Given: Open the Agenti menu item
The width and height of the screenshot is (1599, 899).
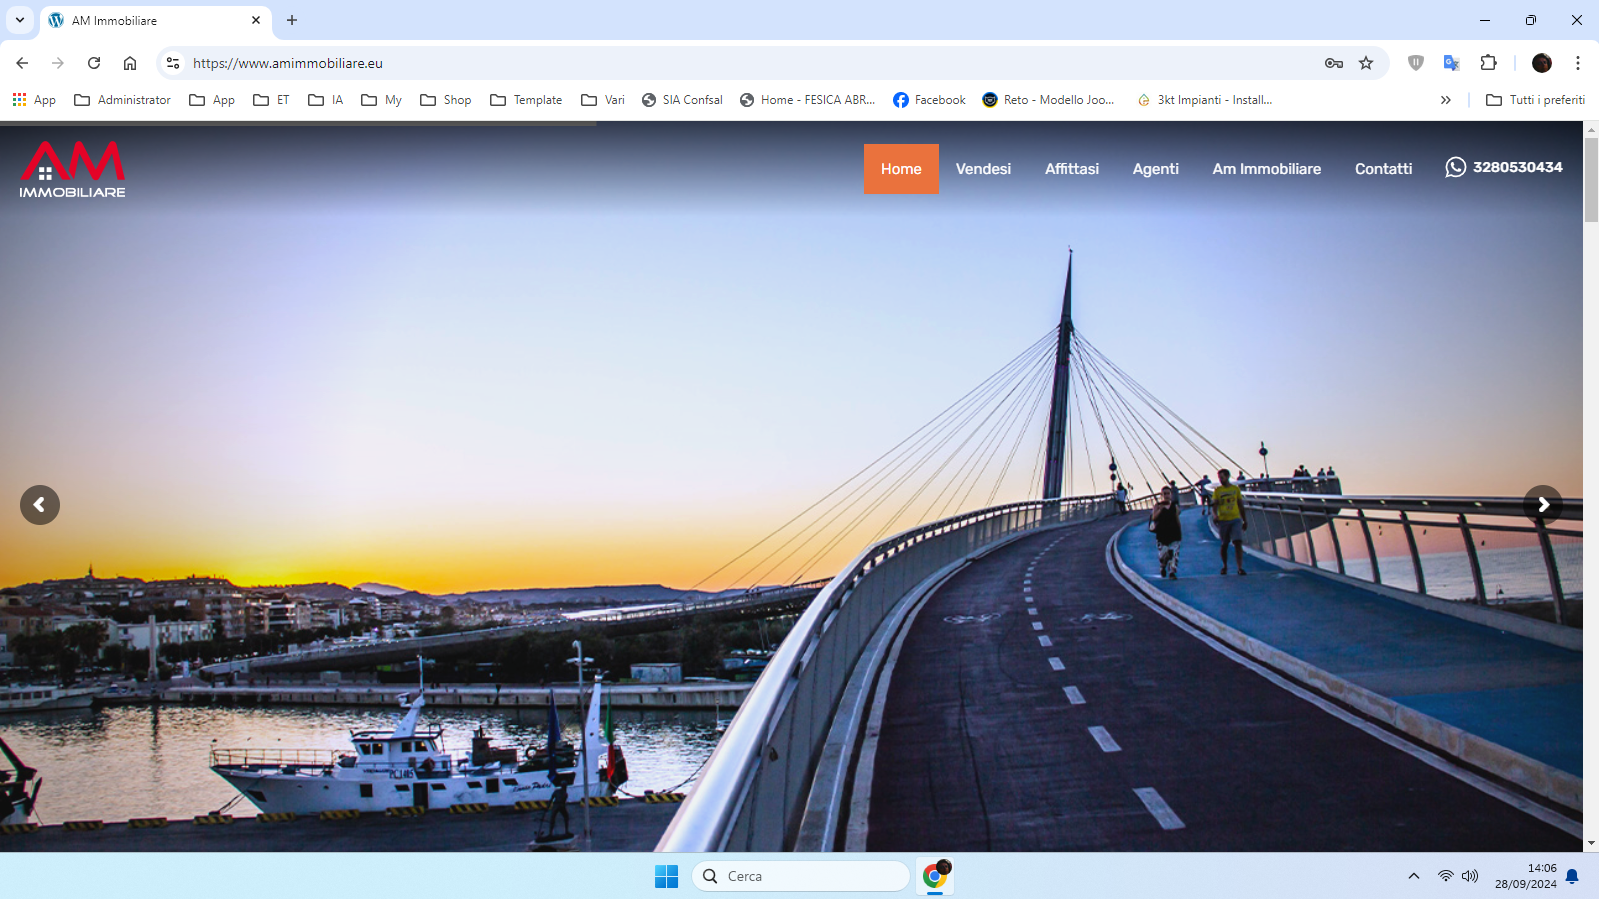Looking at the screenshot, I should [x=1156, y=169].
